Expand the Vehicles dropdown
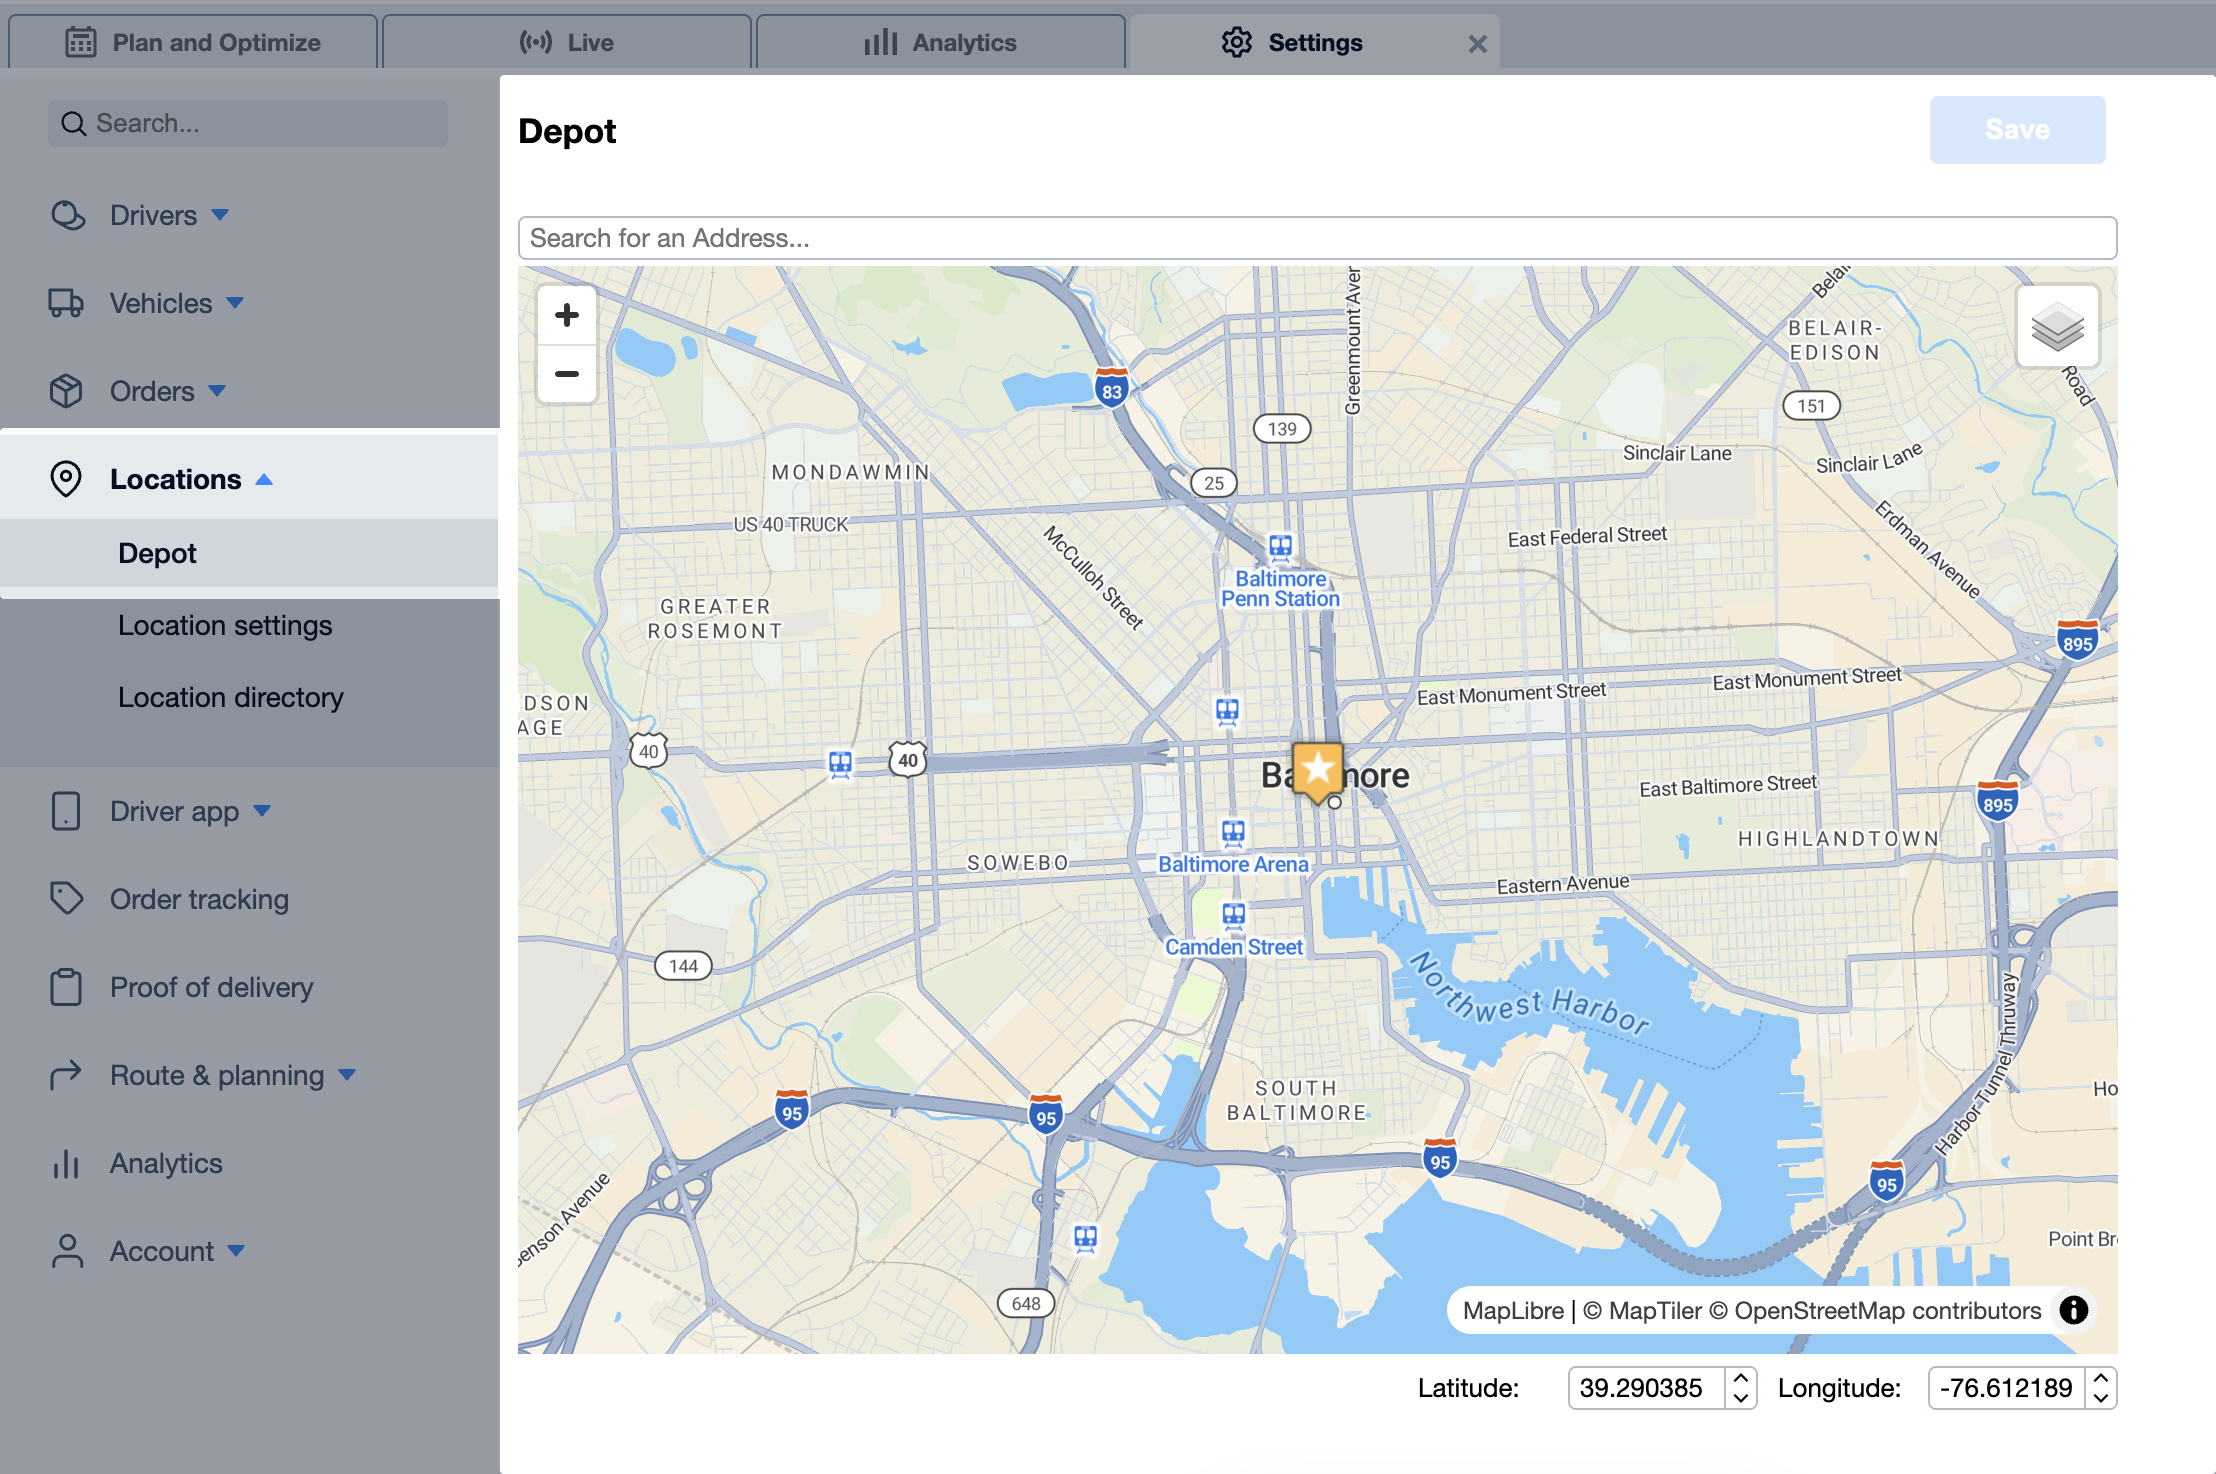The image size is (2216, 1474). click(x=235, y=303)
